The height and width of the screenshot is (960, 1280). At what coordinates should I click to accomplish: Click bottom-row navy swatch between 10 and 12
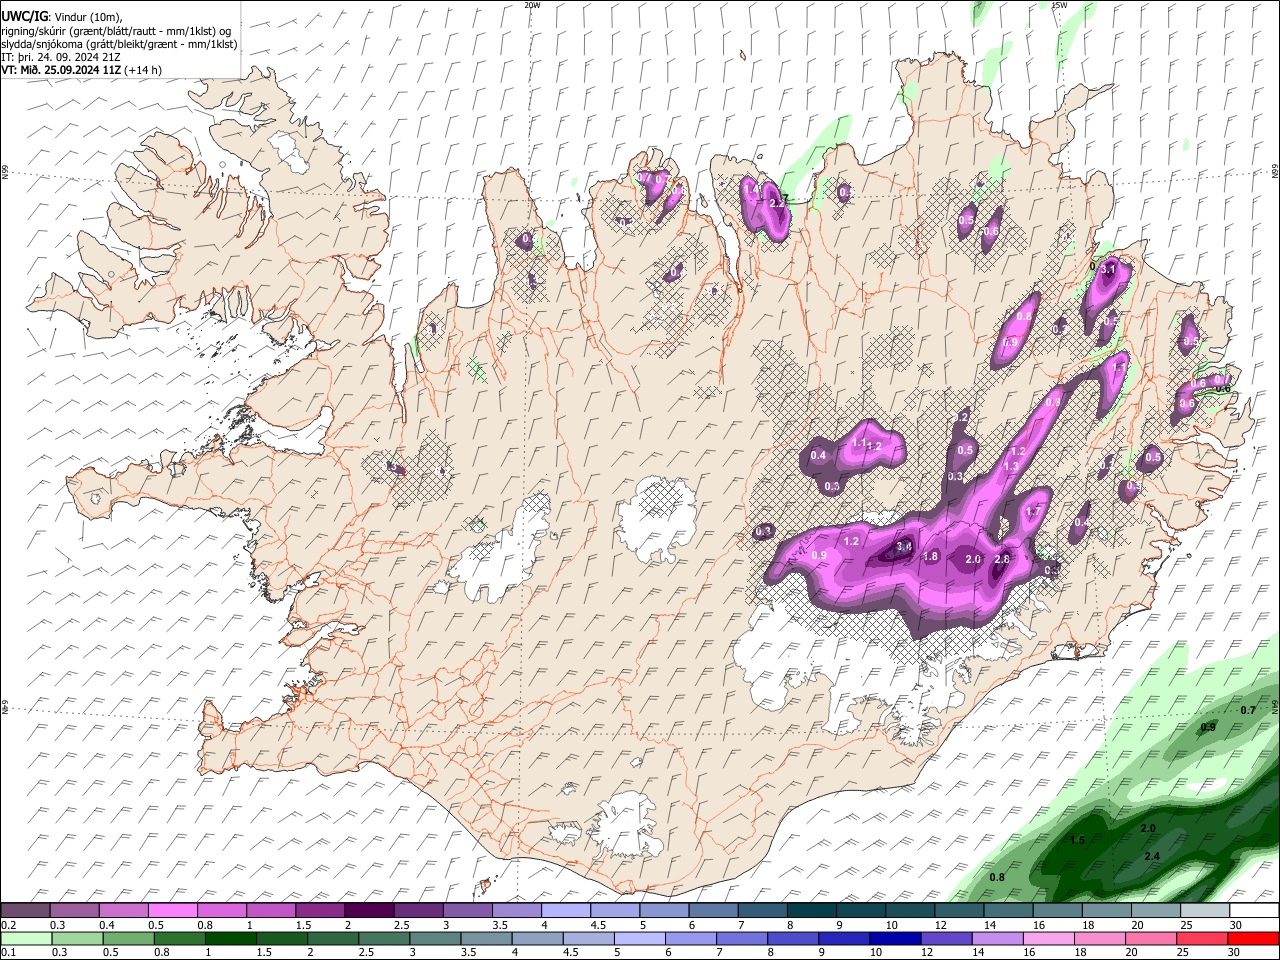click(x=895, y=939)
